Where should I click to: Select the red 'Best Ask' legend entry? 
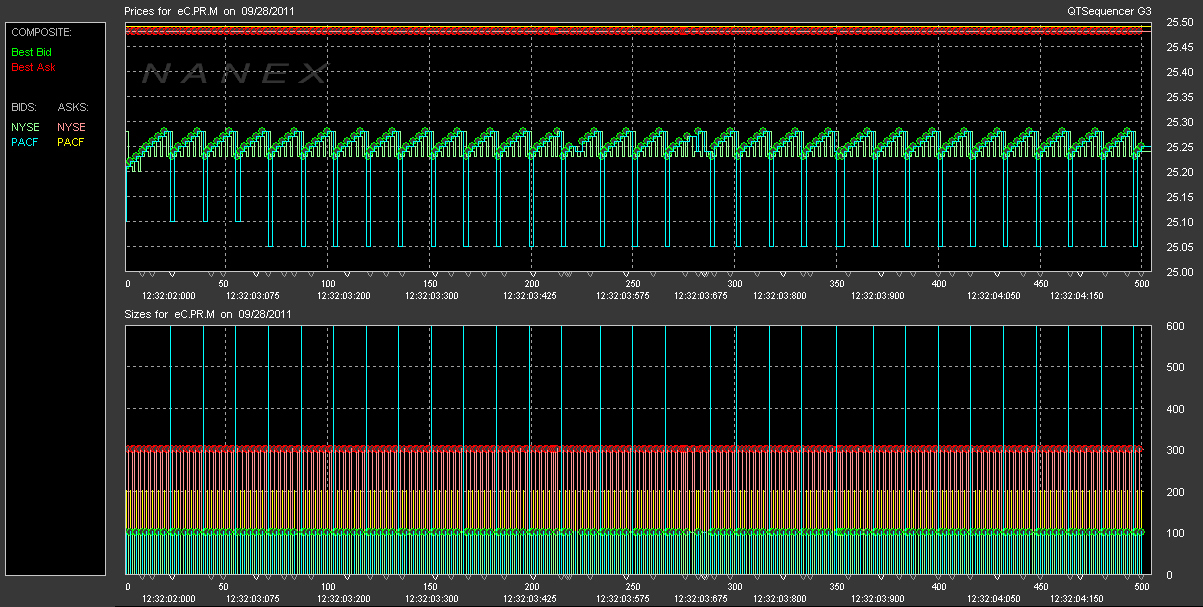[x=33, y=68]
